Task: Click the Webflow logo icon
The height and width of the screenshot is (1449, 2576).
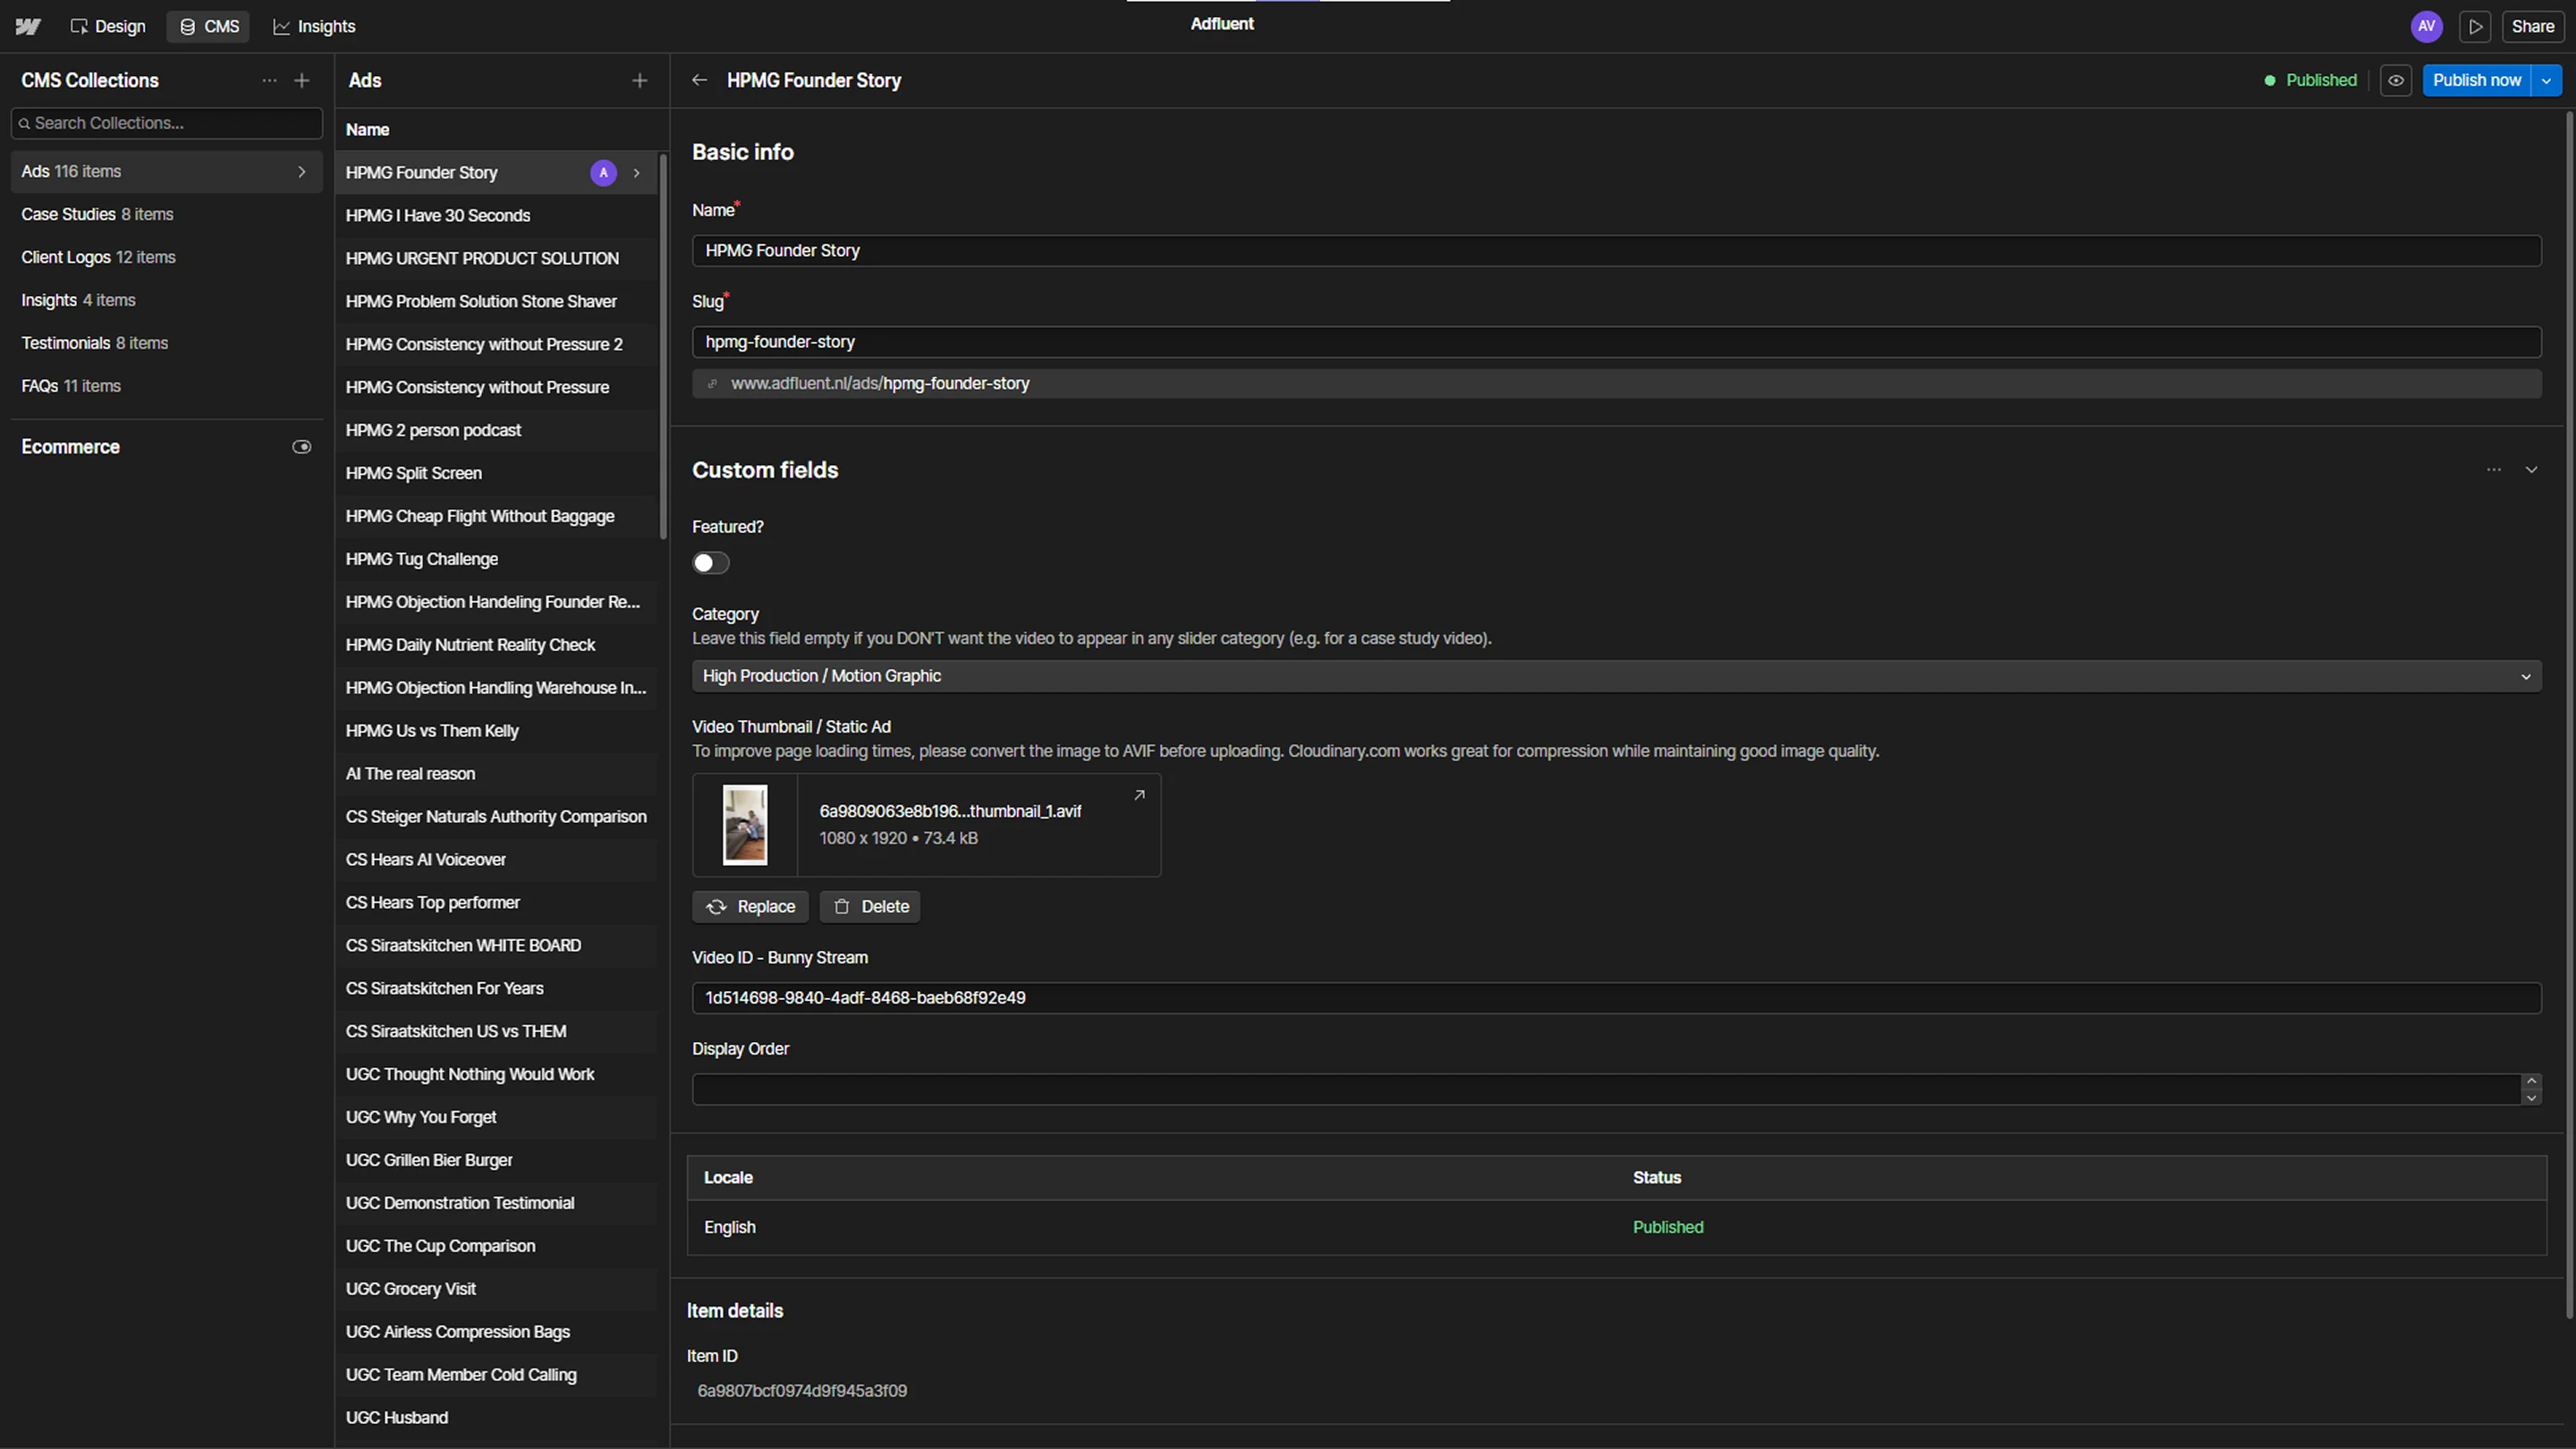Action: pos(28,26)
